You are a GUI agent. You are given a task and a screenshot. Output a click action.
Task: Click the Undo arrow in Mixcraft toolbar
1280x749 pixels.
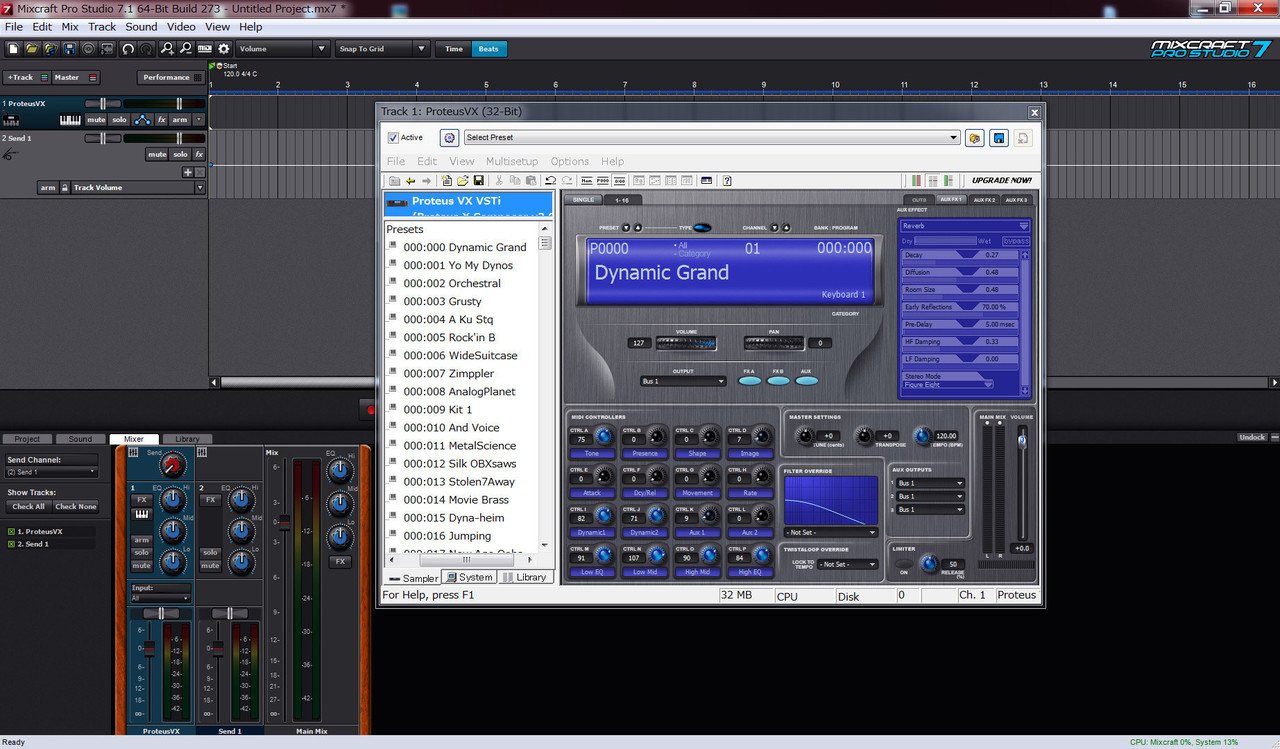(128, 48)
